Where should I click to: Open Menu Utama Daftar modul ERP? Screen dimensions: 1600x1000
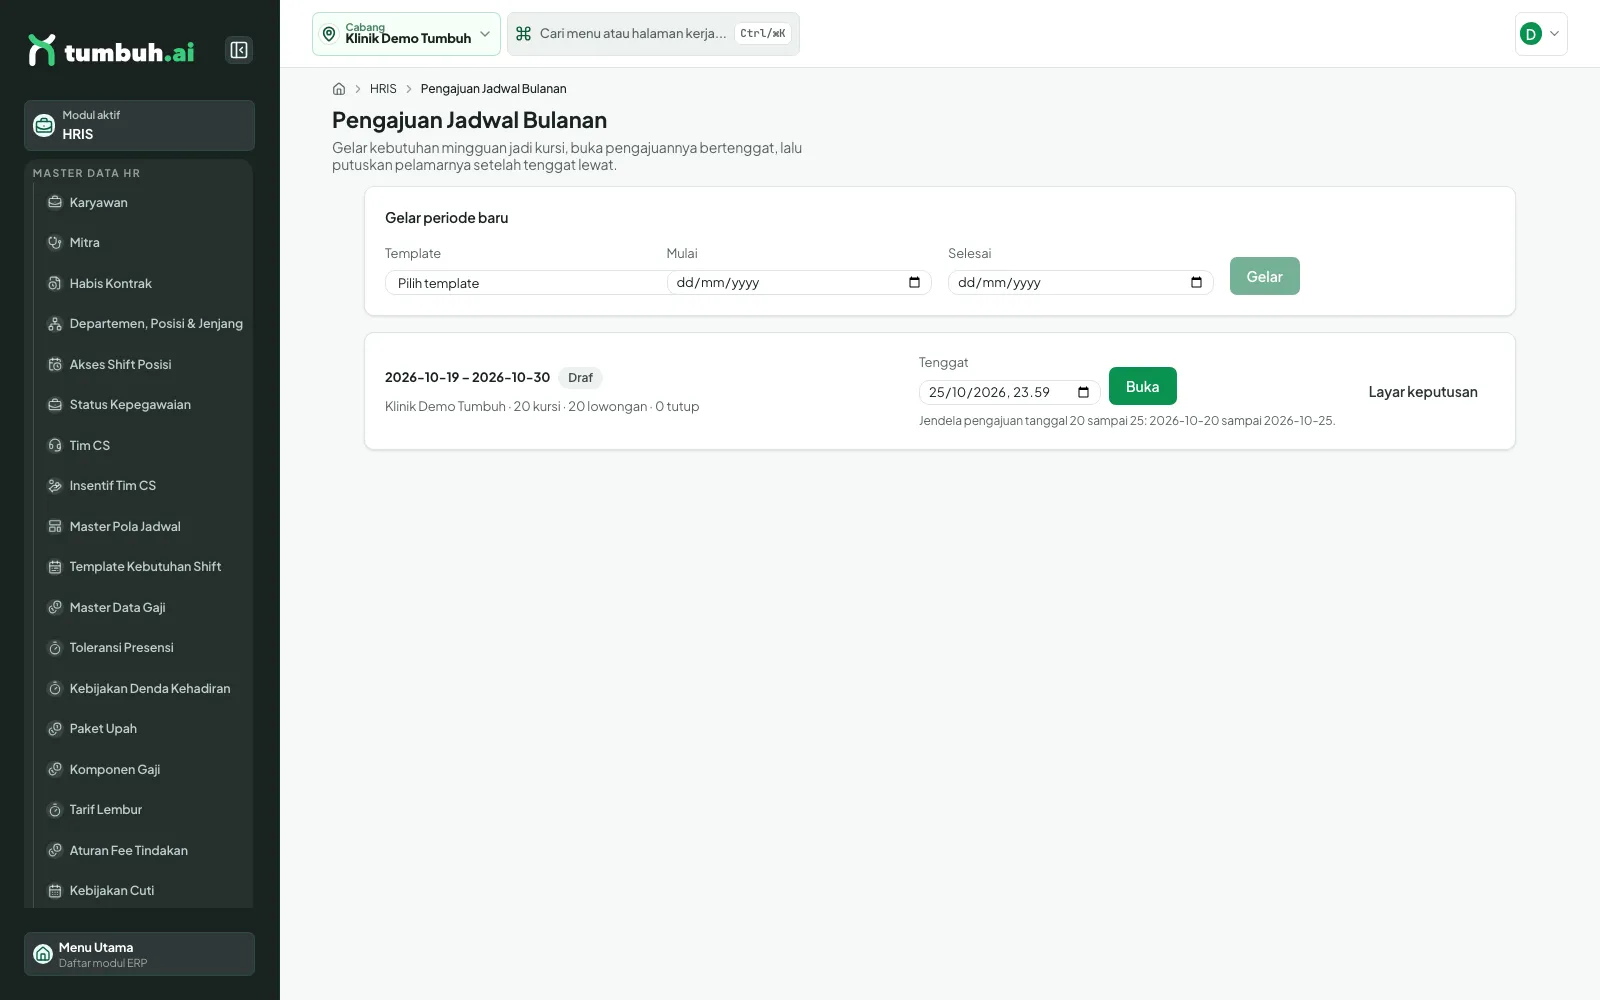tap(139, 954)
